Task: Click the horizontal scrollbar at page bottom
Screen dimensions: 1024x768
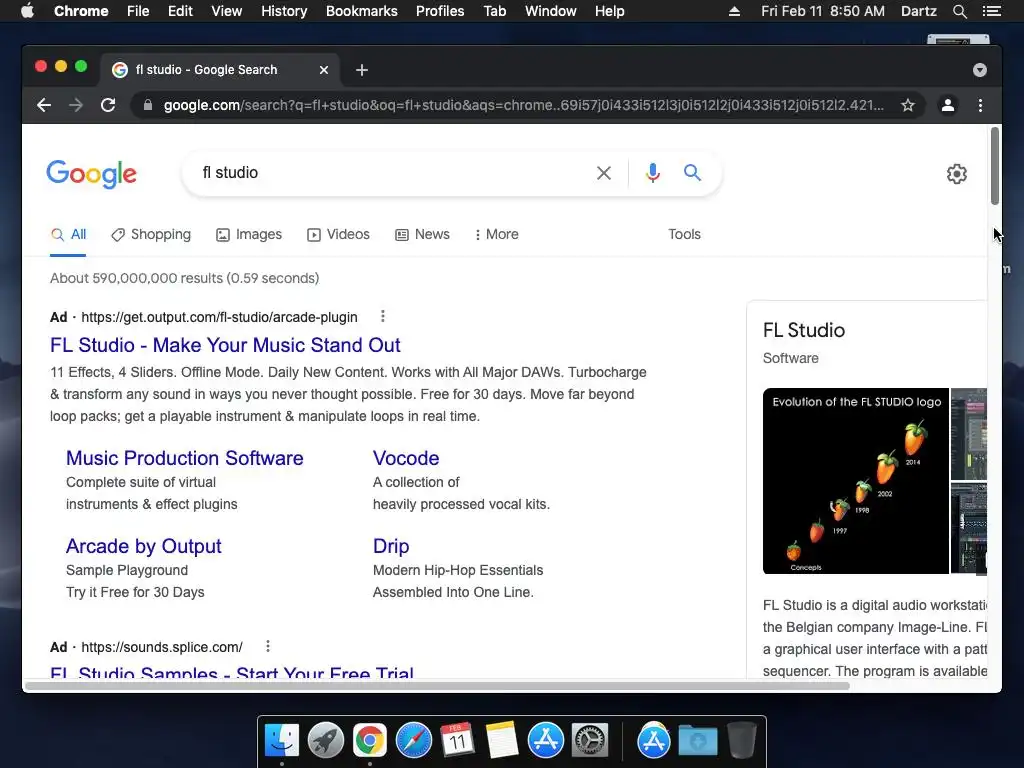Action: [438, 686]
